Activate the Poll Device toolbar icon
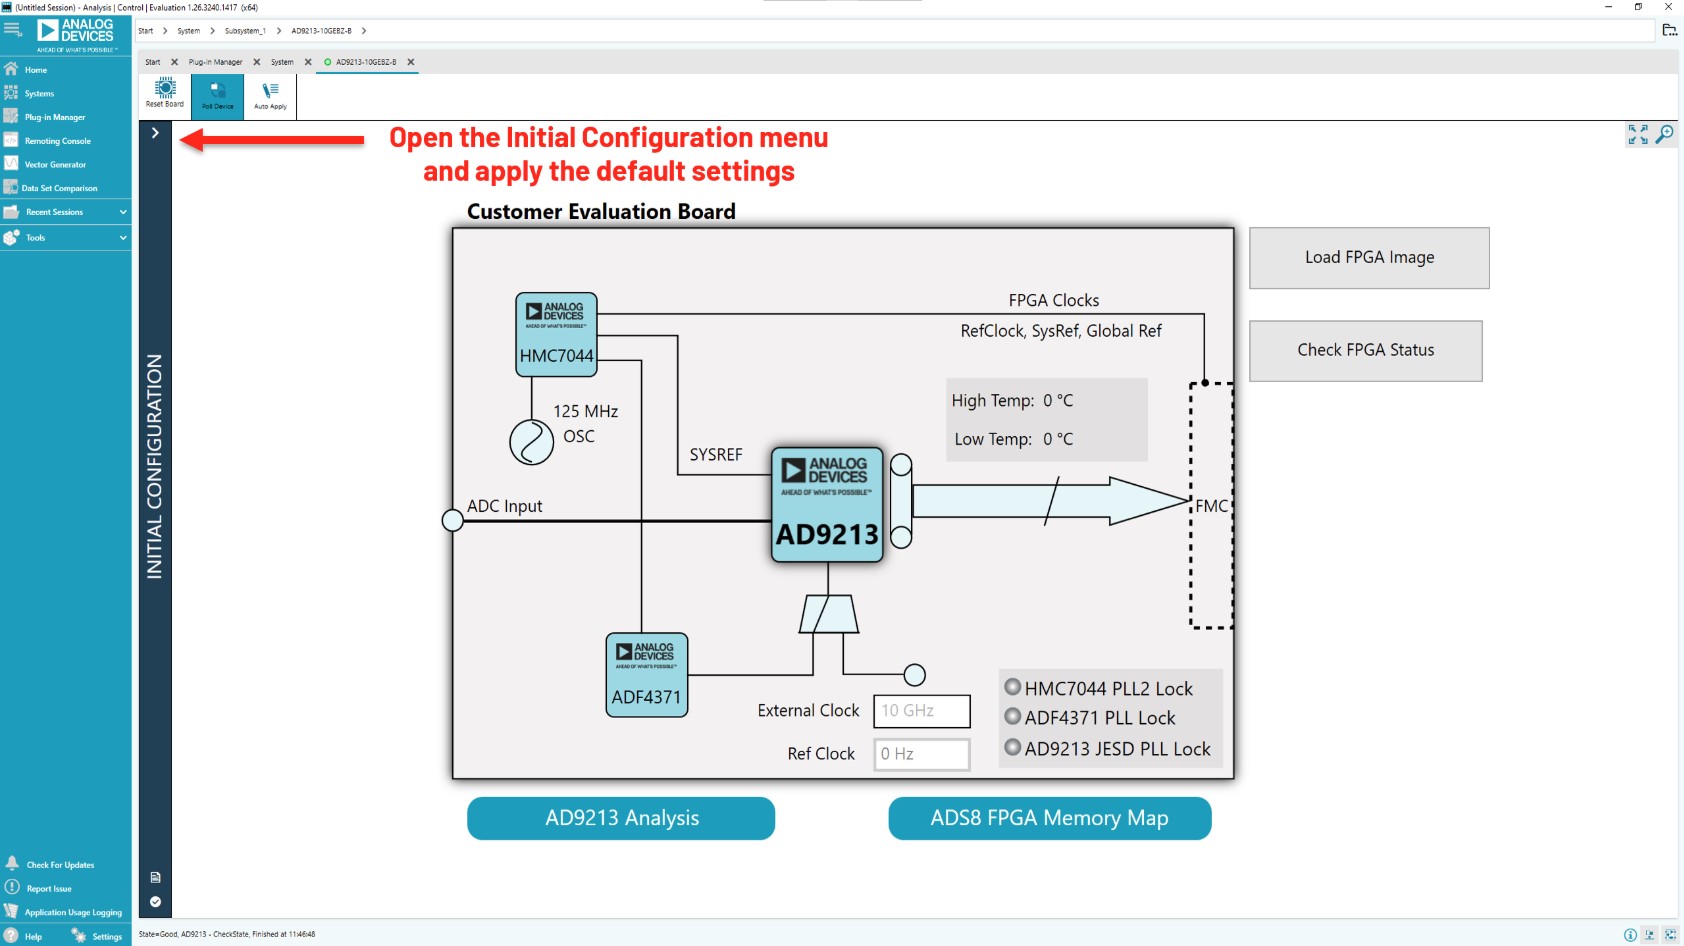Viewport: 1684px width, 946px height. tap(217, 93)
